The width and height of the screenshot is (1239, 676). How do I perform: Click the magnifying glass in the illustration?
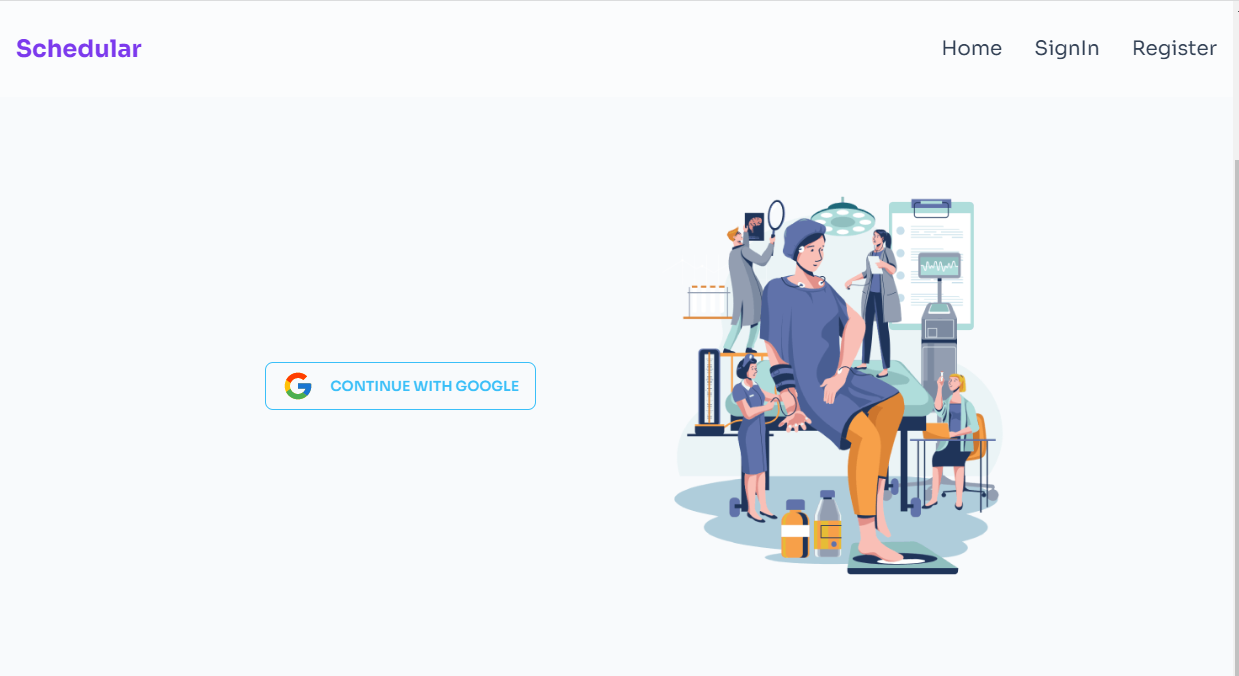click(x=776, y=219)
